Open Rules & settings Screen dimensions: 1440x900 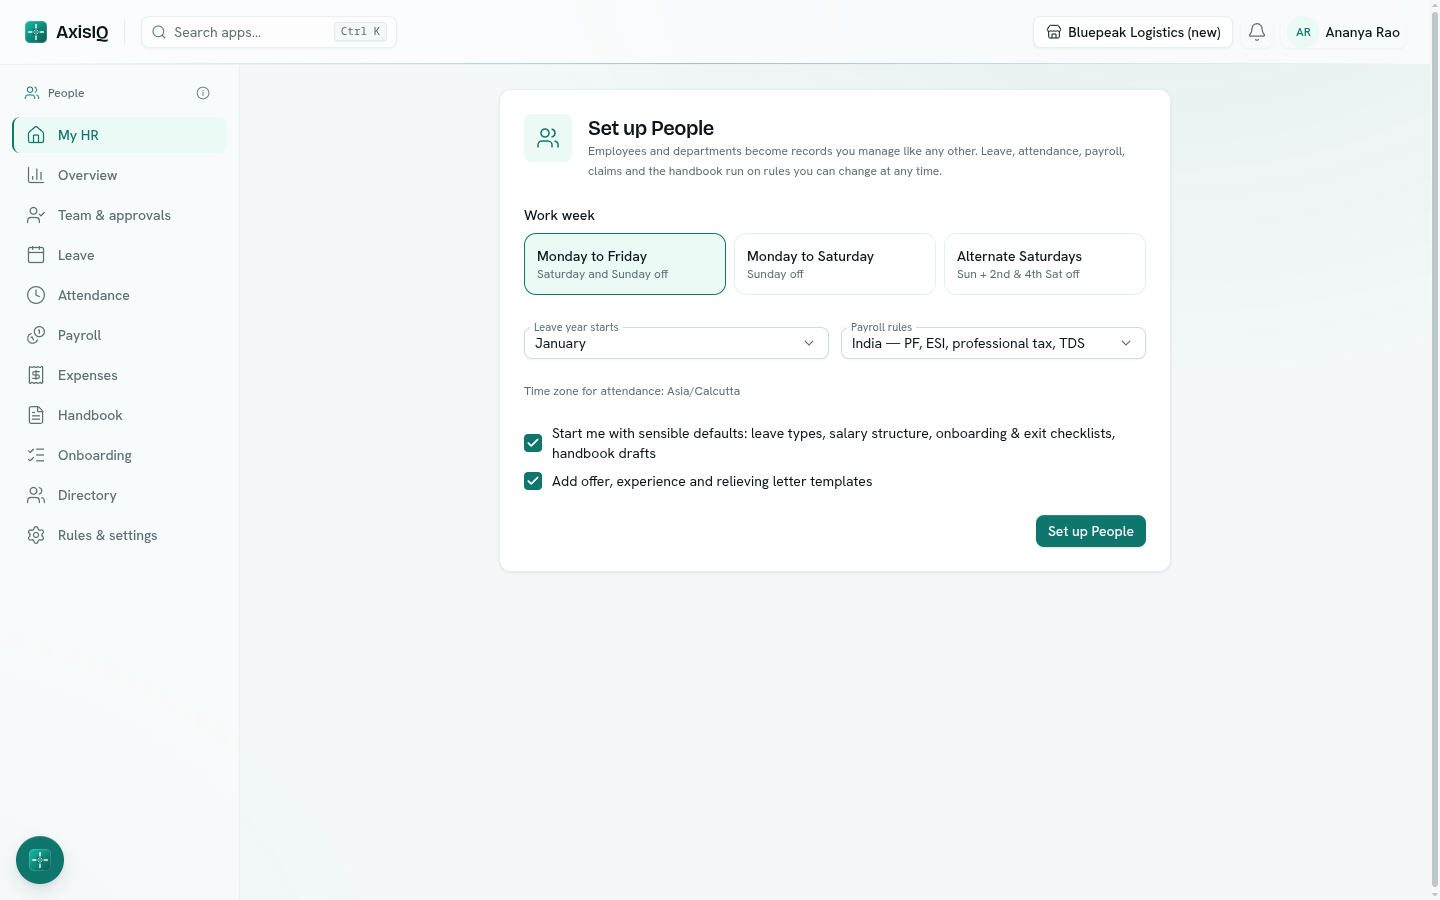pos(120,535)
